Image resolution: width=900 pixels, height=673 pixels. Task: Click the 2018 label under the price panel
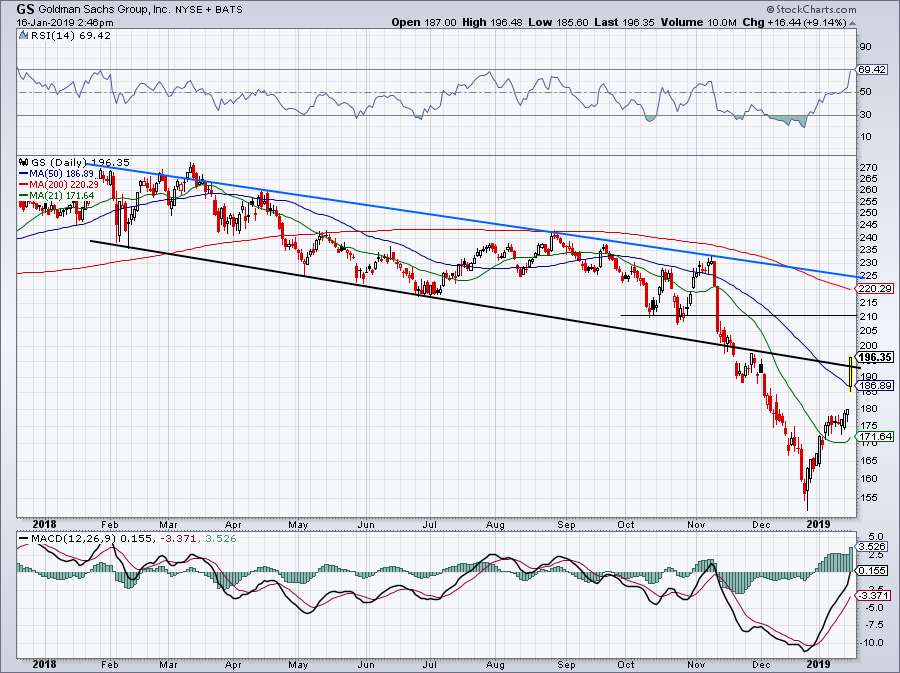point(44,524)
